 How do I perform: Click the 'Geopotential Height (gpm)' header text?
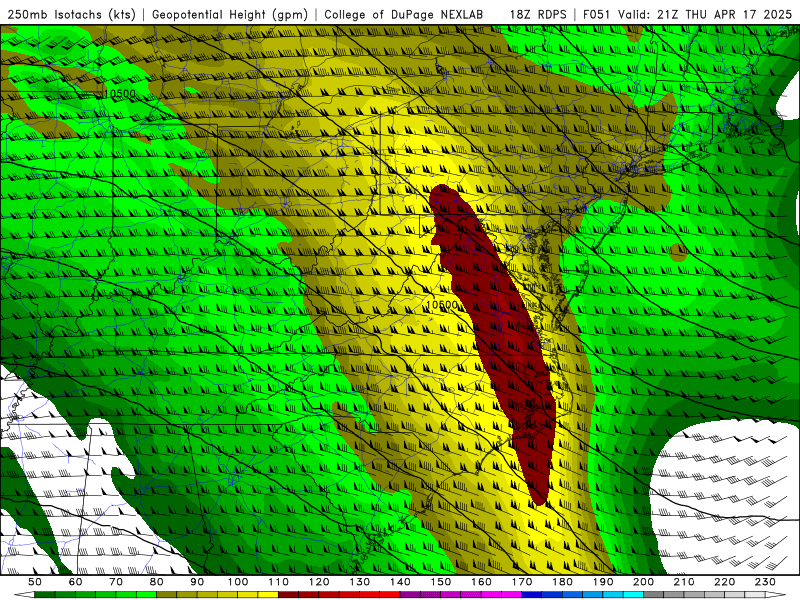tap(230, 14)
